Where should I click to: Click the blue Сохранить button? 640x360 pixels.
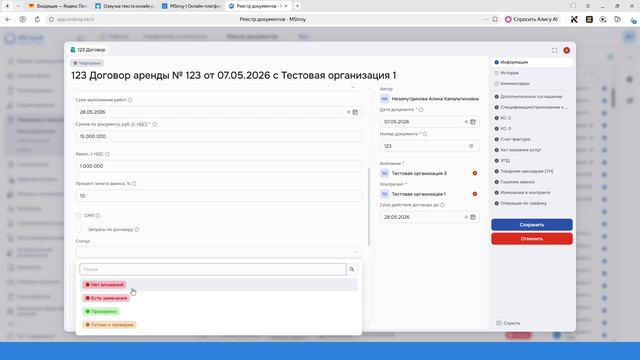point(532,225)
